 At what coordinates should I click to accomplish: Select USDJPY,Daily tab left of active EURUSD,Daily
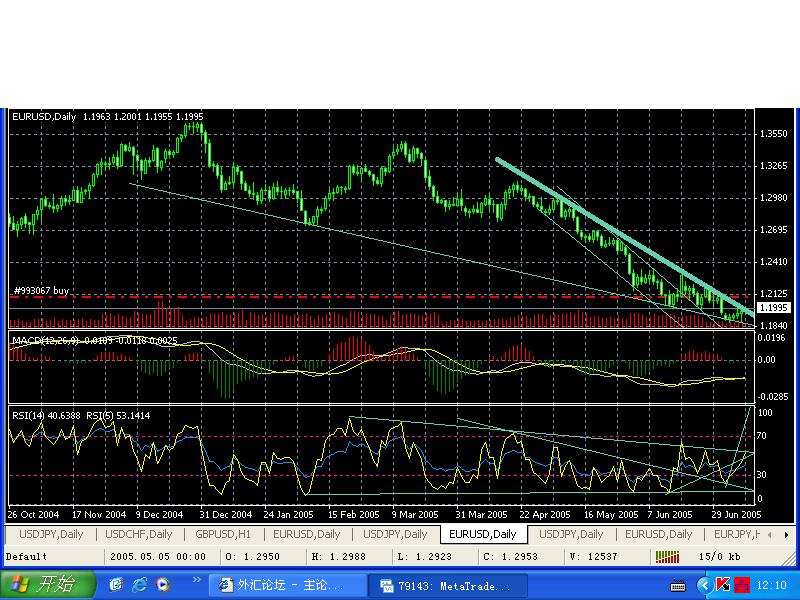[395, 534]
